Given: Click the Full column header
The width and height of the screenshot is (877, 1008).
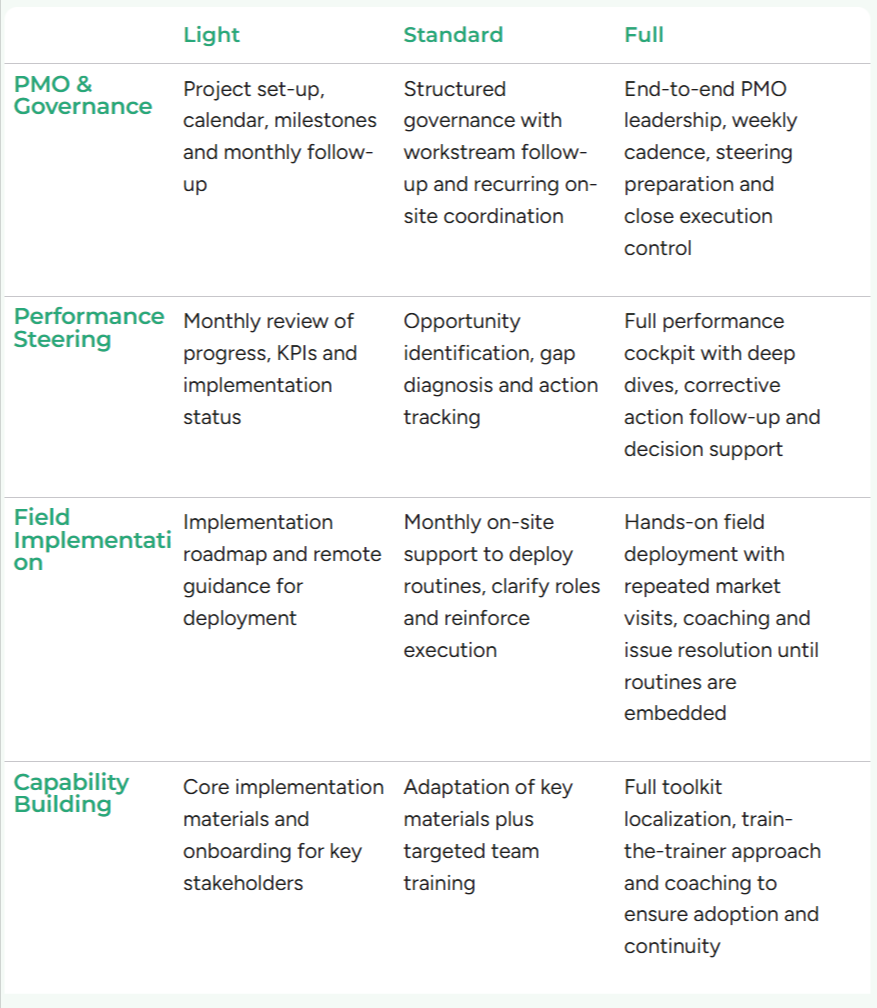Looking at the screenshot, I should [x=644, y=35].
